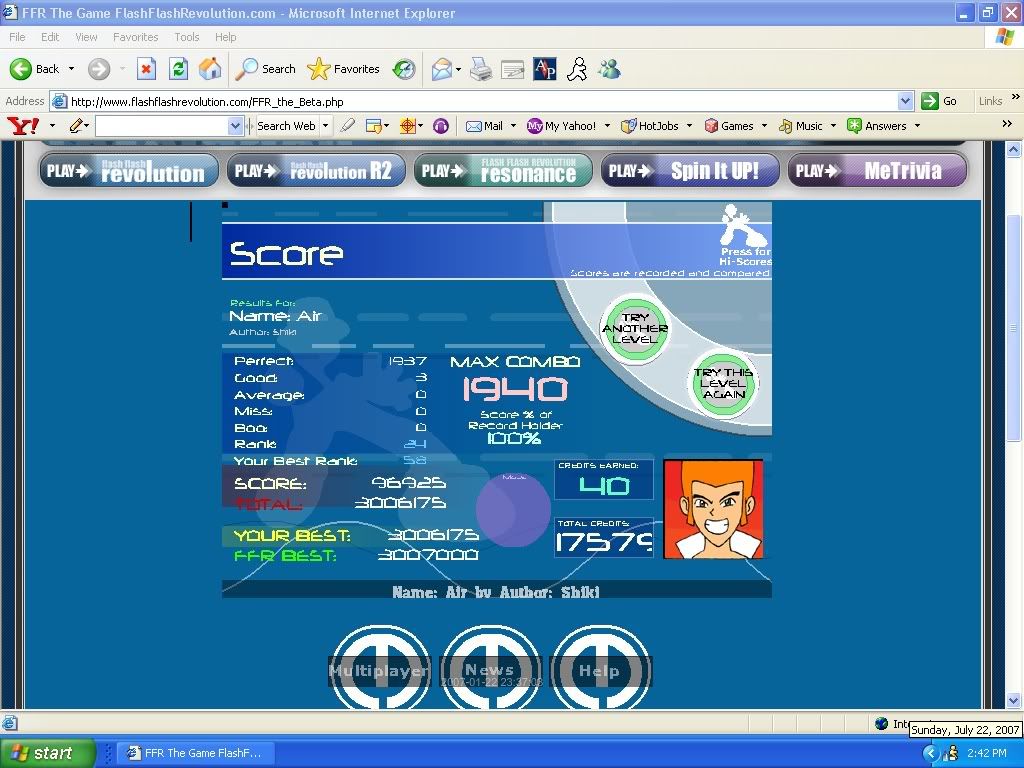The image size is (1024, 768).
Task: Click the vertical page scrollbar thumb
Action: (1014, 330)
